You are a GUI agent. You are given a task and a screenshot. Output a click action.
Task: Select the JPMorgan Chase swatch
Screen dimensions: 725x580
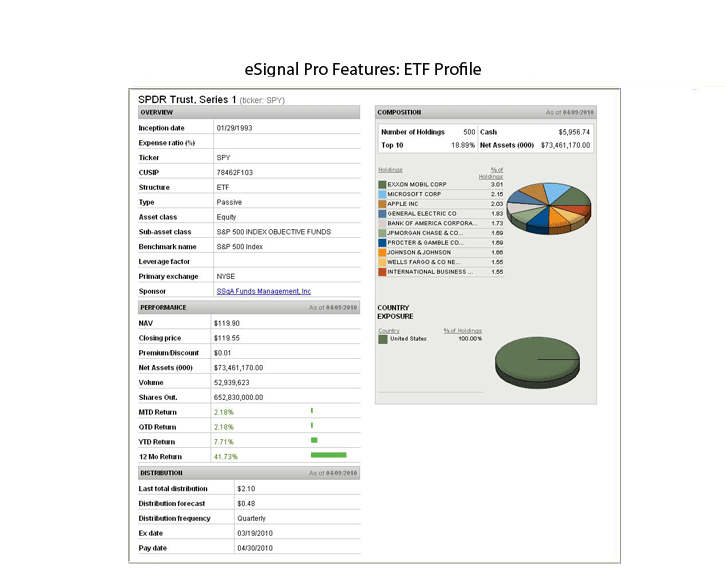(x=382, y=233)
